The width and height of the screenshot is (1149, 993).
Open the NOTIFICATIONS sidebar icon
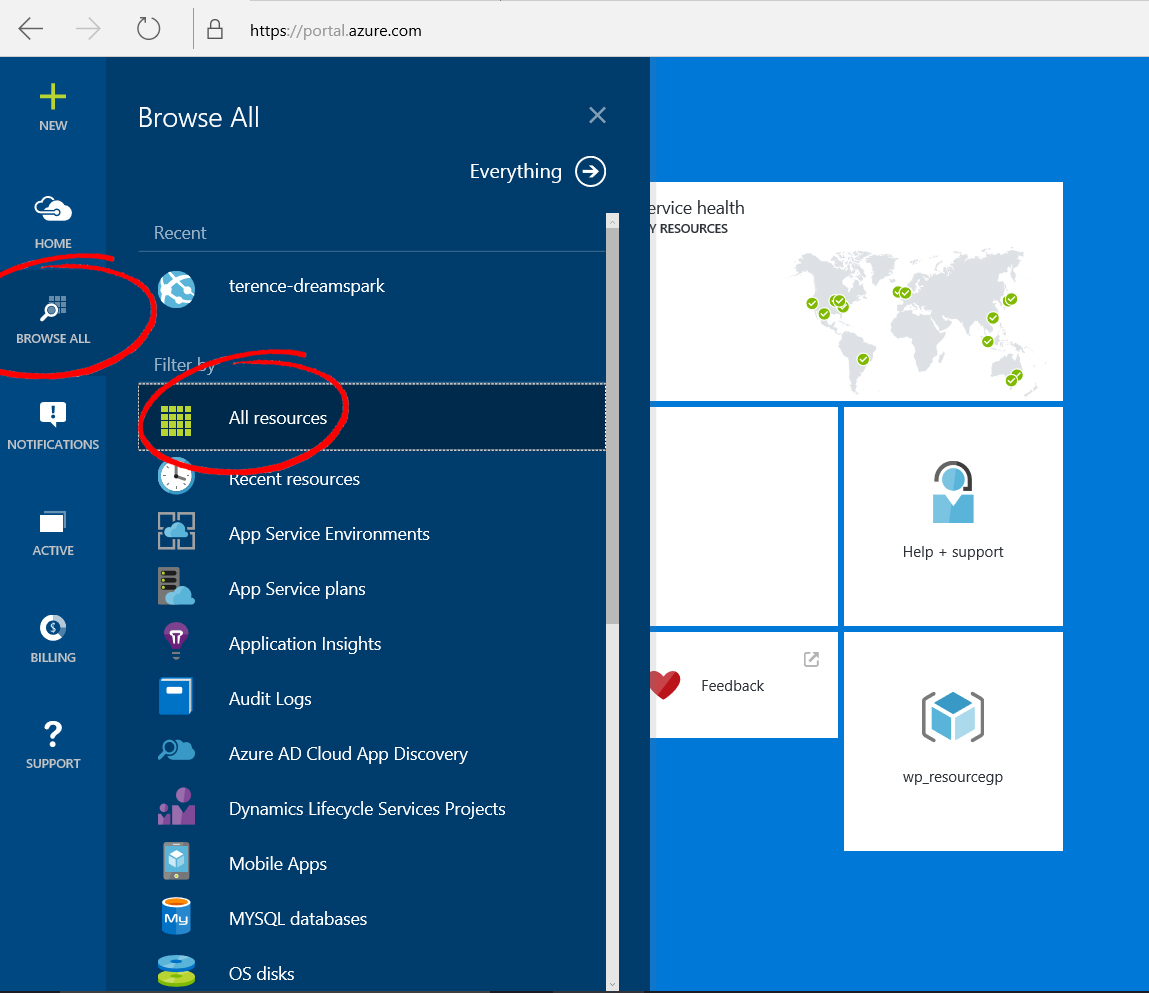pos(53,414)
